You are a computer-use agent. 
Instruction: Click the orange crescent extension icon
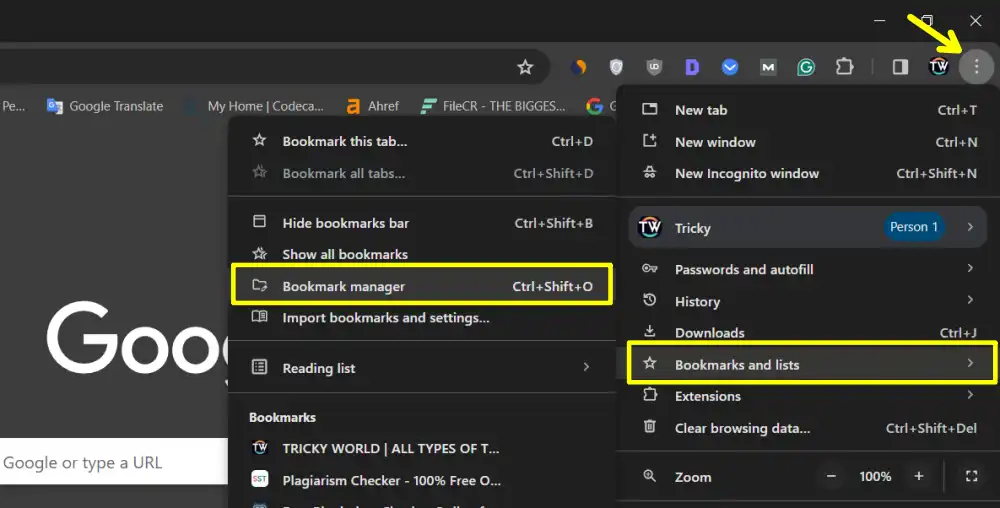click(x=578, y=67)
